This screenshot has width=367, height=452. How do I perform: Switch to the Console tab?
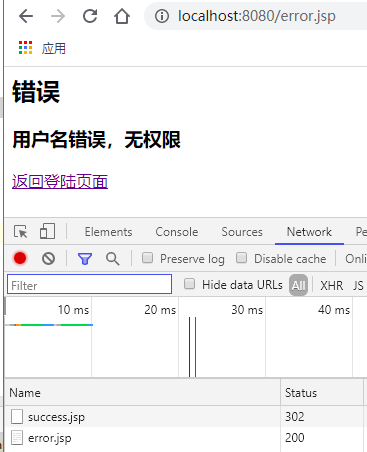(x=177, y=232)
